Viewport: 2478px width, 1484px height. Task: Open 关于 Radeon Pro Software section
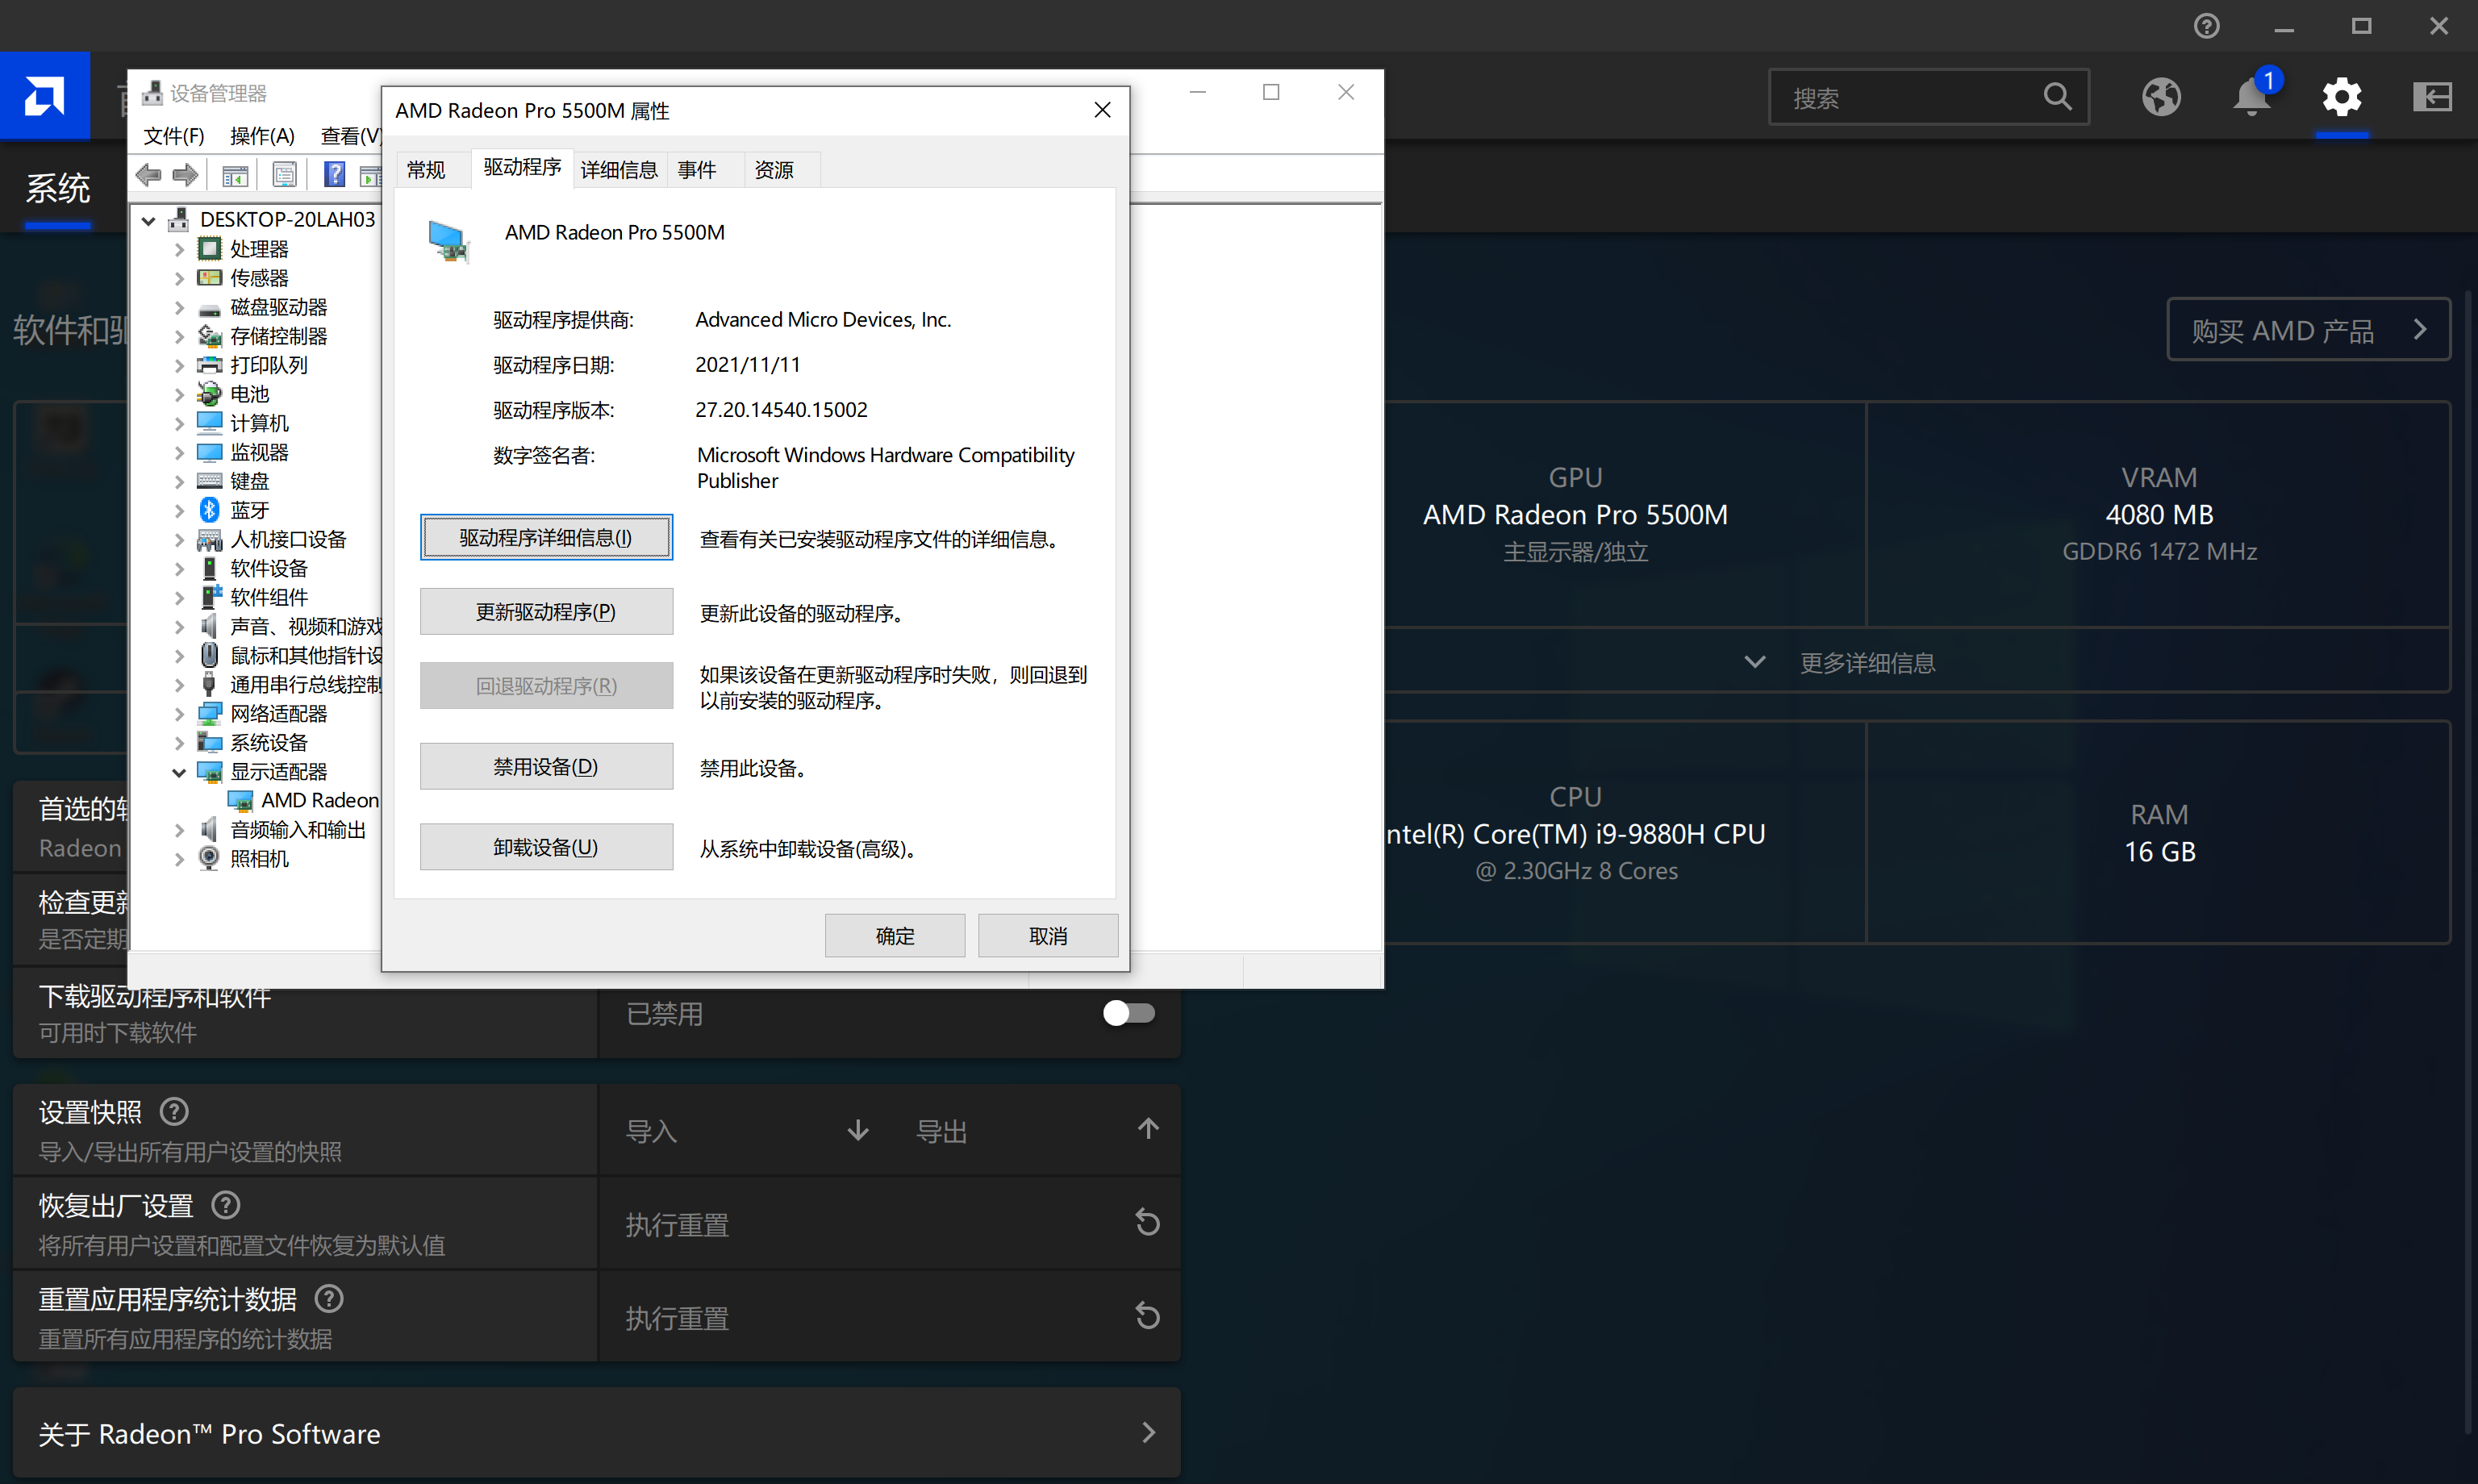click(x=596, y=1432)
